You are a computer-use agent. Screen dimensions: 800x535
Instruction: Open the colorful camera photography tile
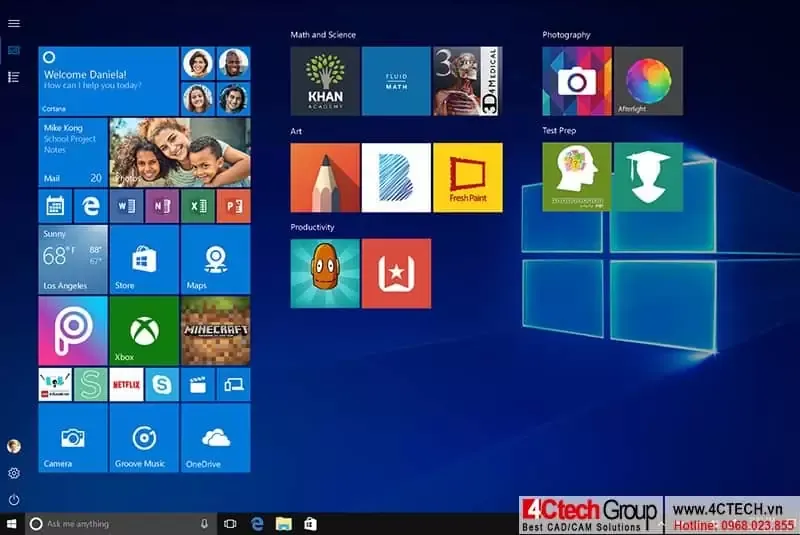577,81
